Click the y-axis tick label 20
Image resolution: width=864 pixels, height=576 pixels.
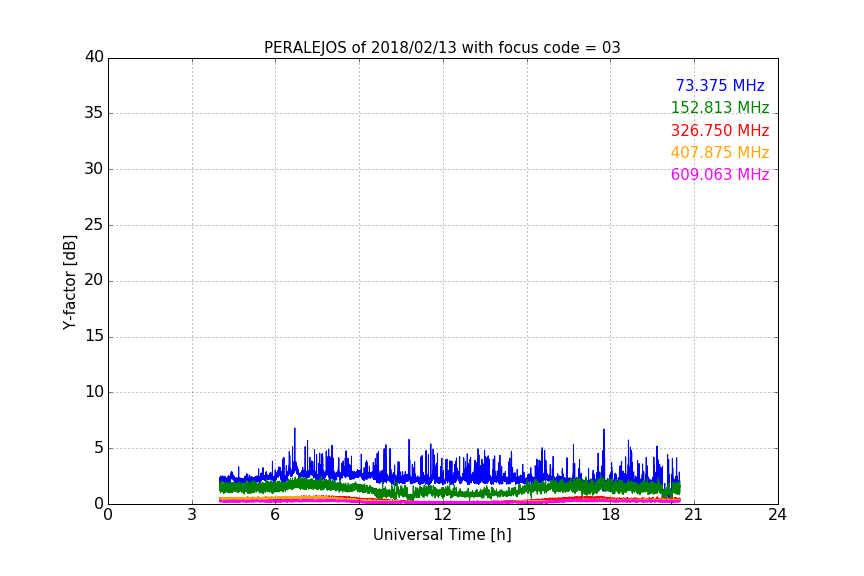click(94, 280)
